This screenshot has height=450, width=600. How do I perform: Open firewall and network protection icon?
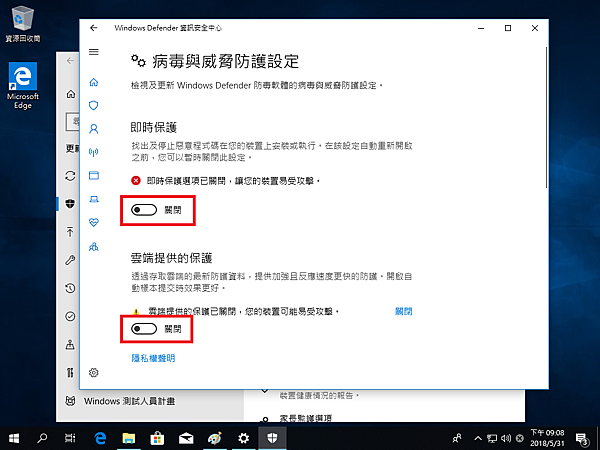pos(94,152)
